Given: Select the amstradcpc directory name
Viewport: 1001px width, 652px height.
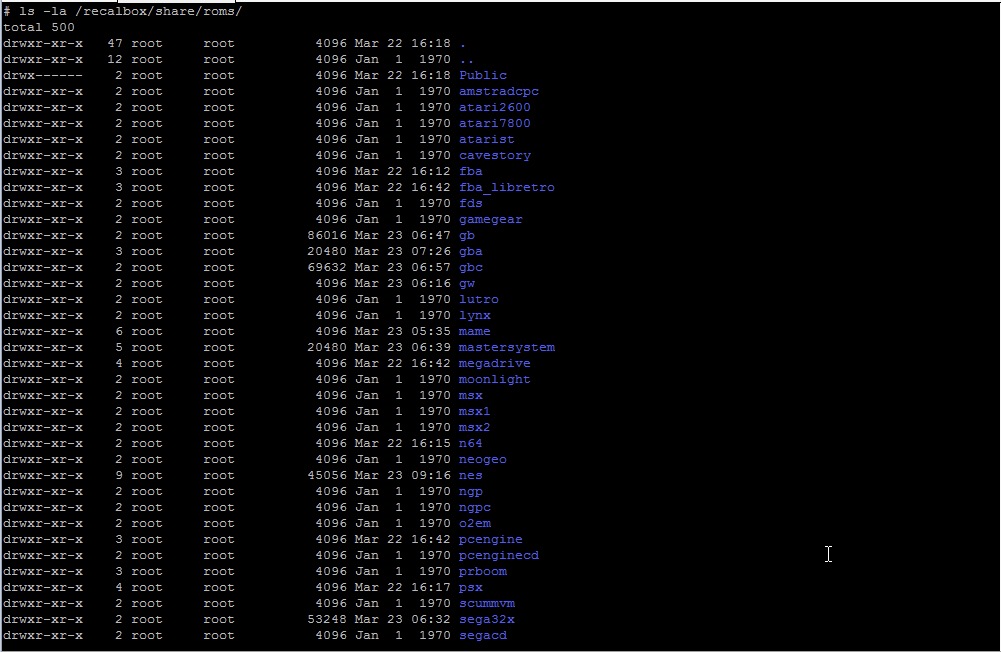Looking at the screenshot, I should coord(499,91).
